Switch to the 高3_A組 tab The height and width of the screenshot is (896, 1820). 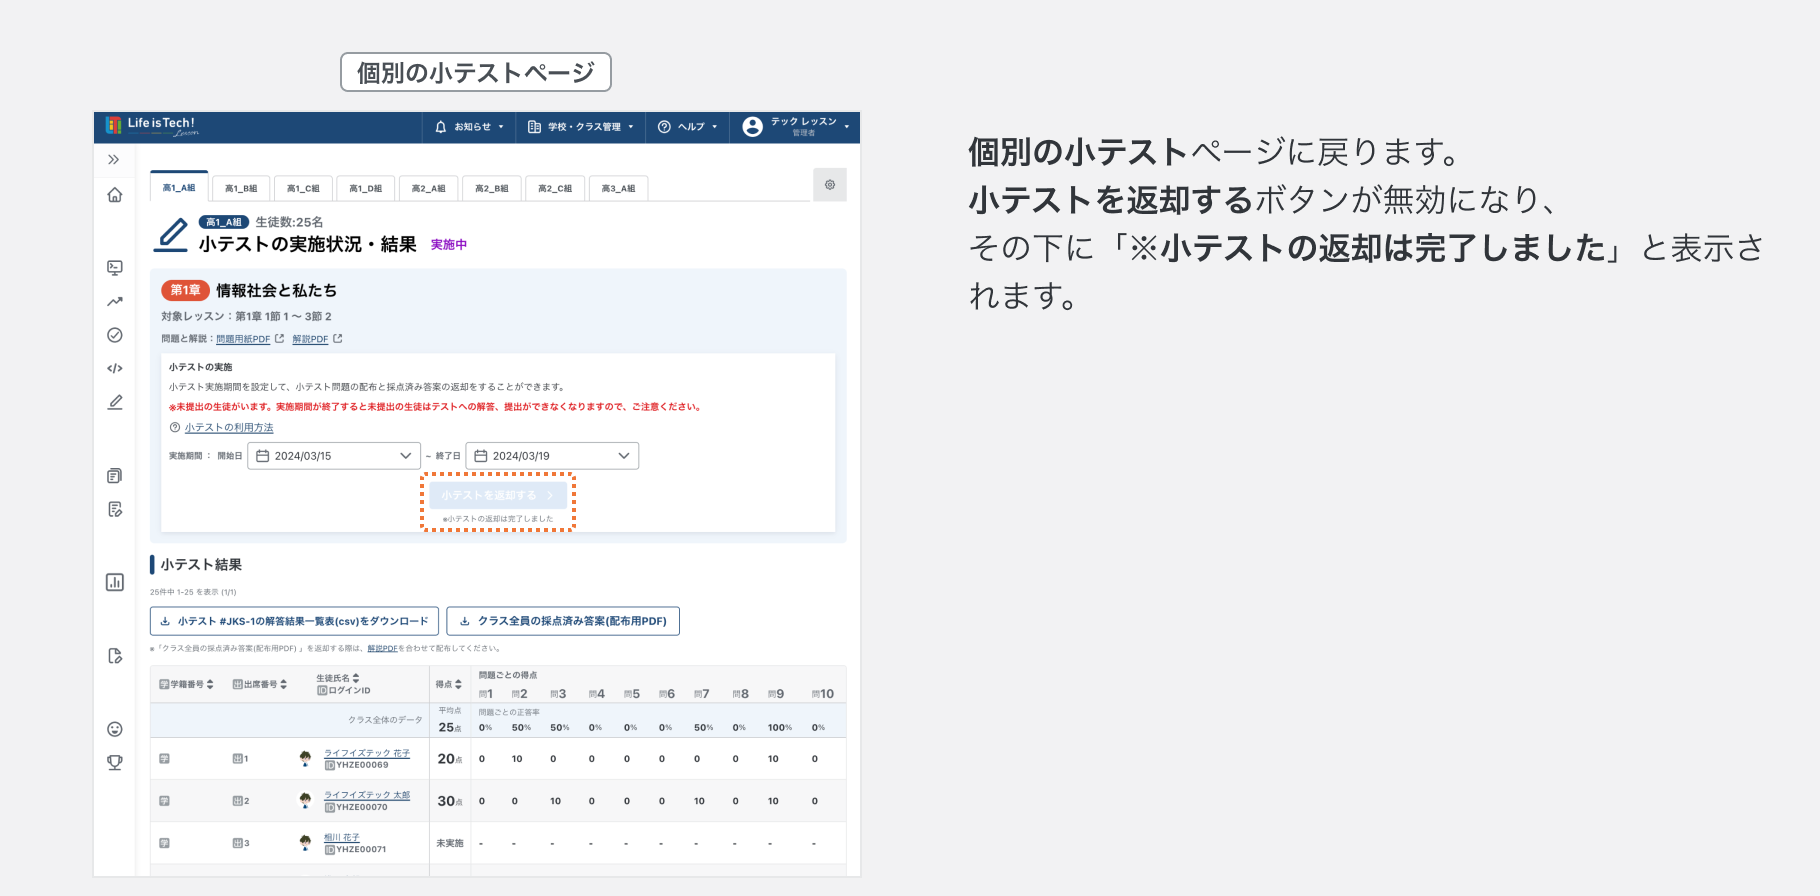619,188
